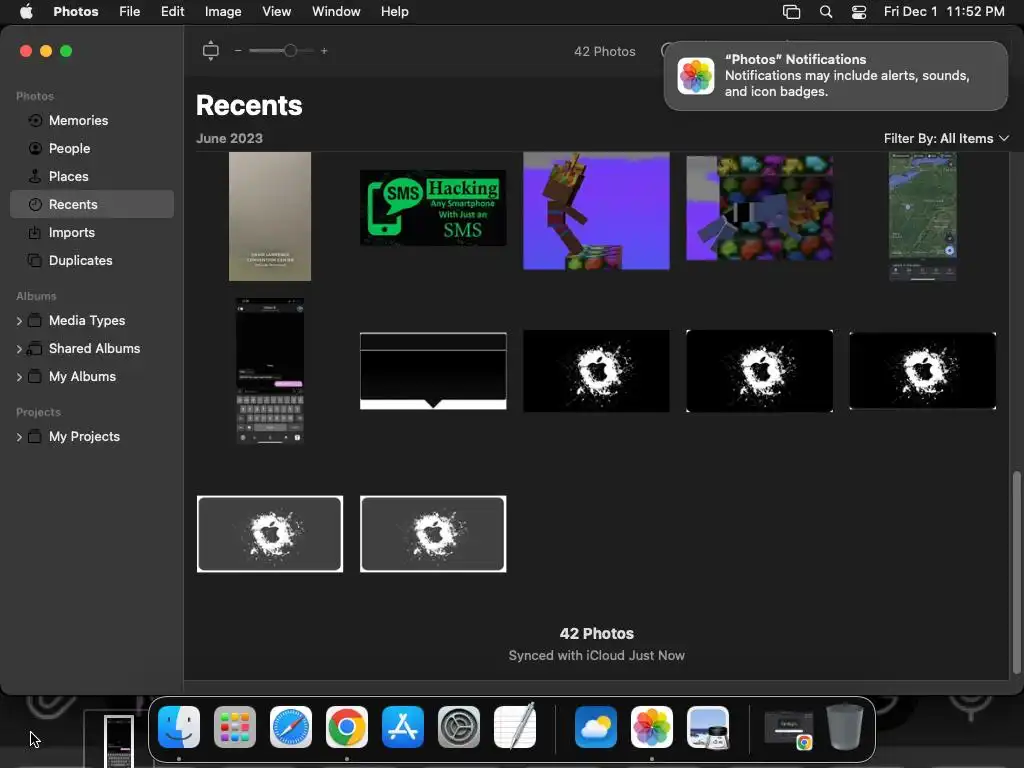
Task: Open the View menu
Action: [276, 12]
